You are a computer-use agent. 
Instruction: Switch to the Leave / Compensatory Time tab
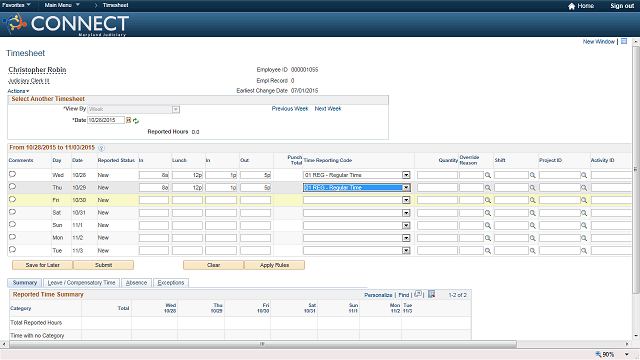81,282
